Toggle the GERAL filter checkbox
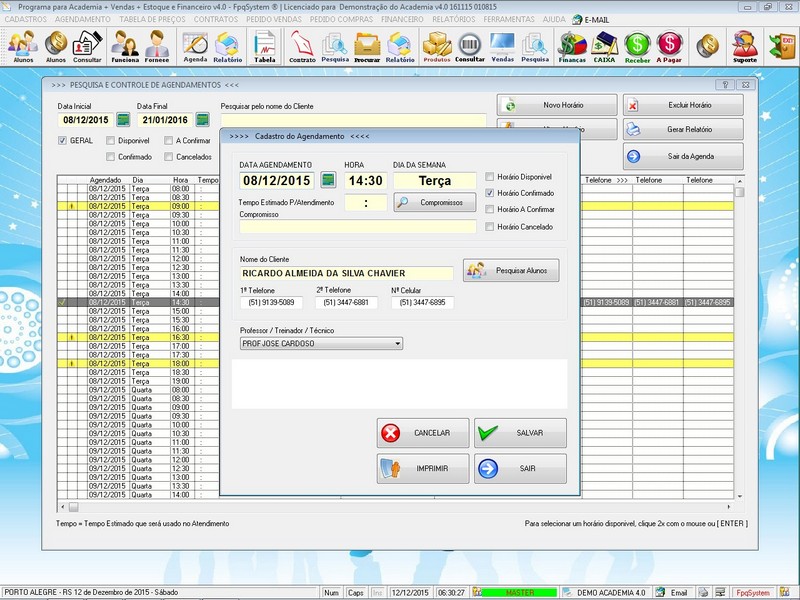This screenshot has height=600, width=800. pos(62,141)
